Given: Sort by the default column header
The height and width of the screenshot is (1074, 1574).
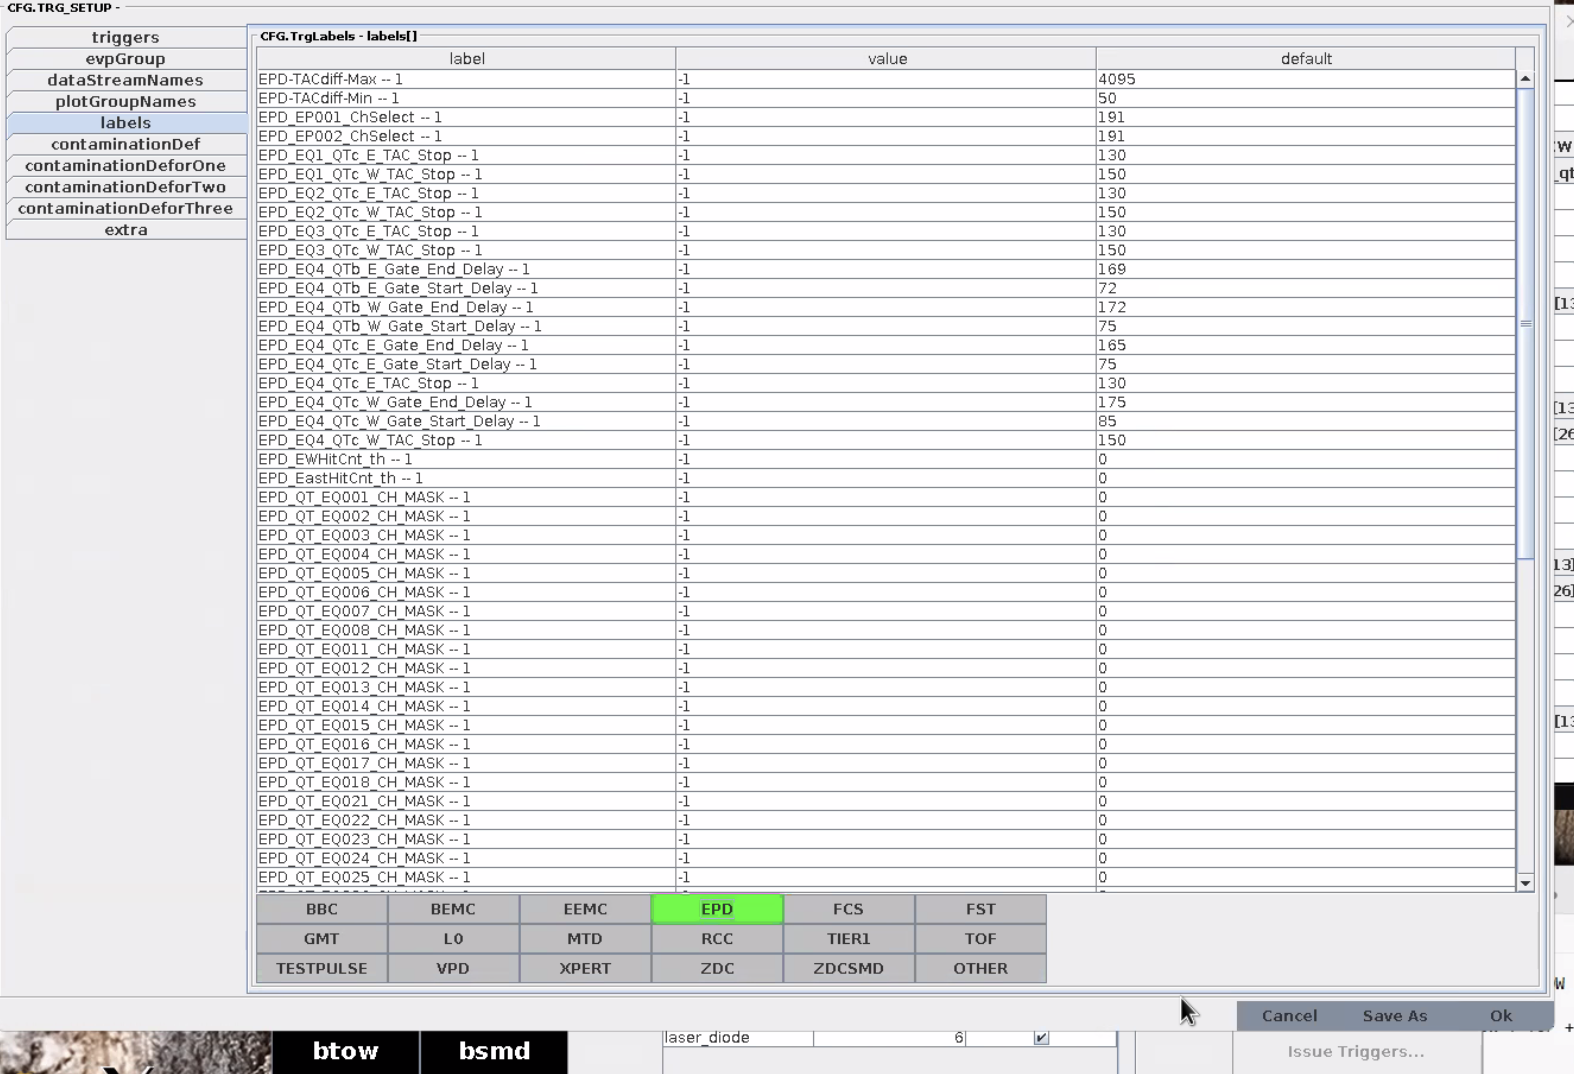Looking at the screenshot, I should coord(1306,59).
